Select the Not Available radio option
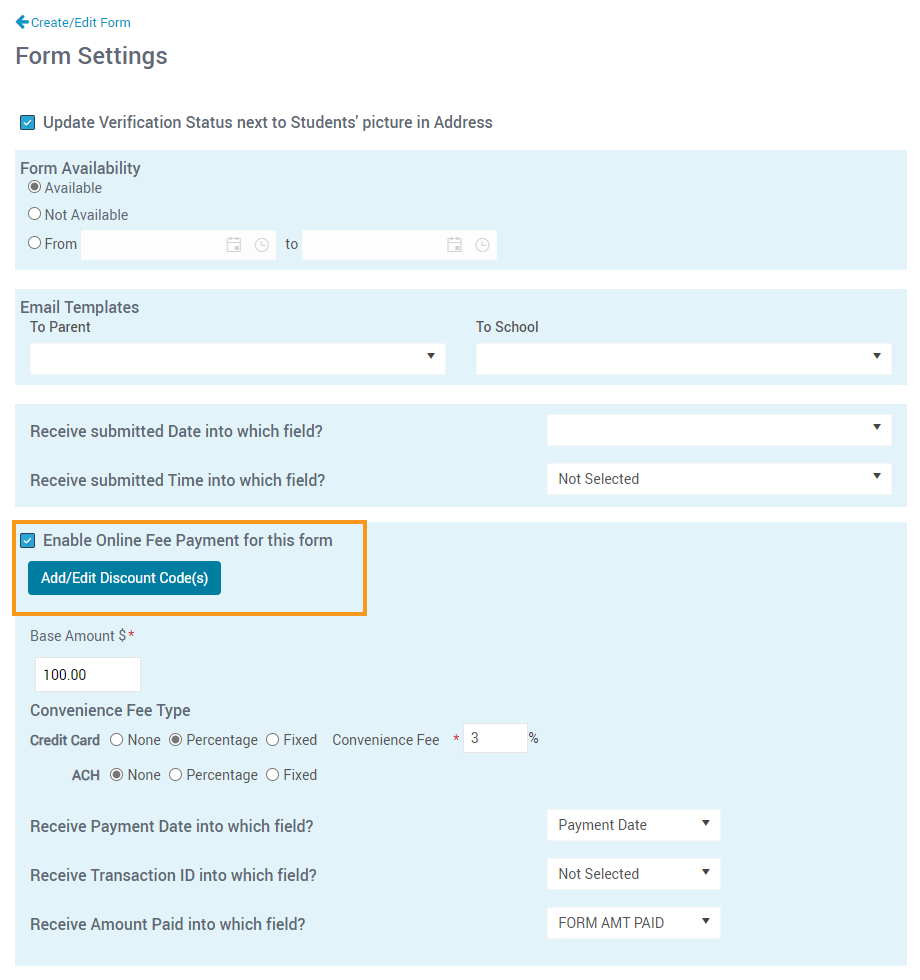 click(34, 214)
